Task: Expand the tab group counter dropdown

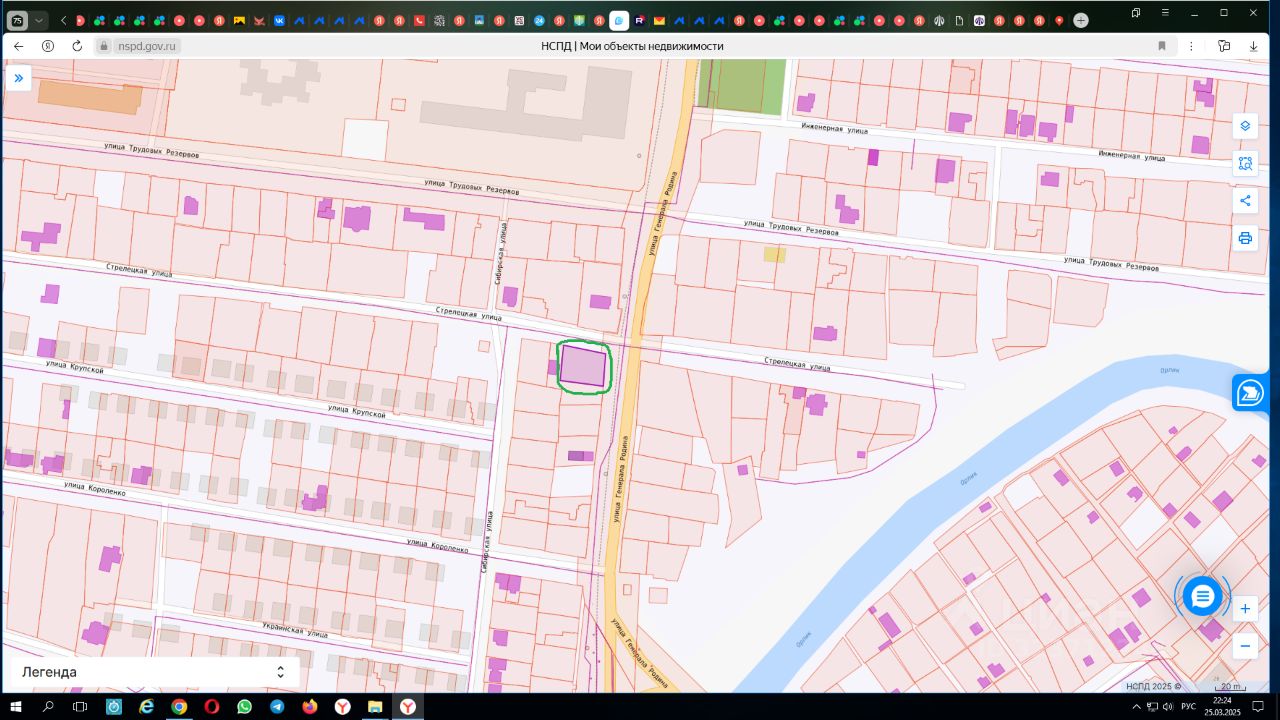Action: click(x=39, y=20)
